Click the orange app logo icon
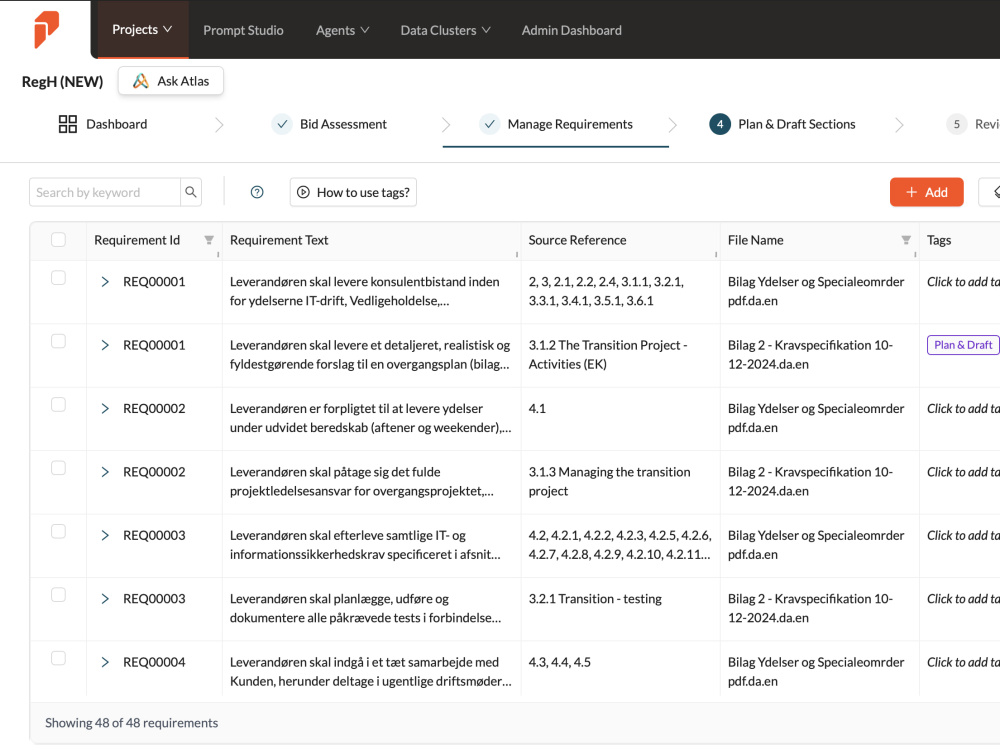Image resolution: width=1000 pixels, height=750 pixels. (47, 29)
